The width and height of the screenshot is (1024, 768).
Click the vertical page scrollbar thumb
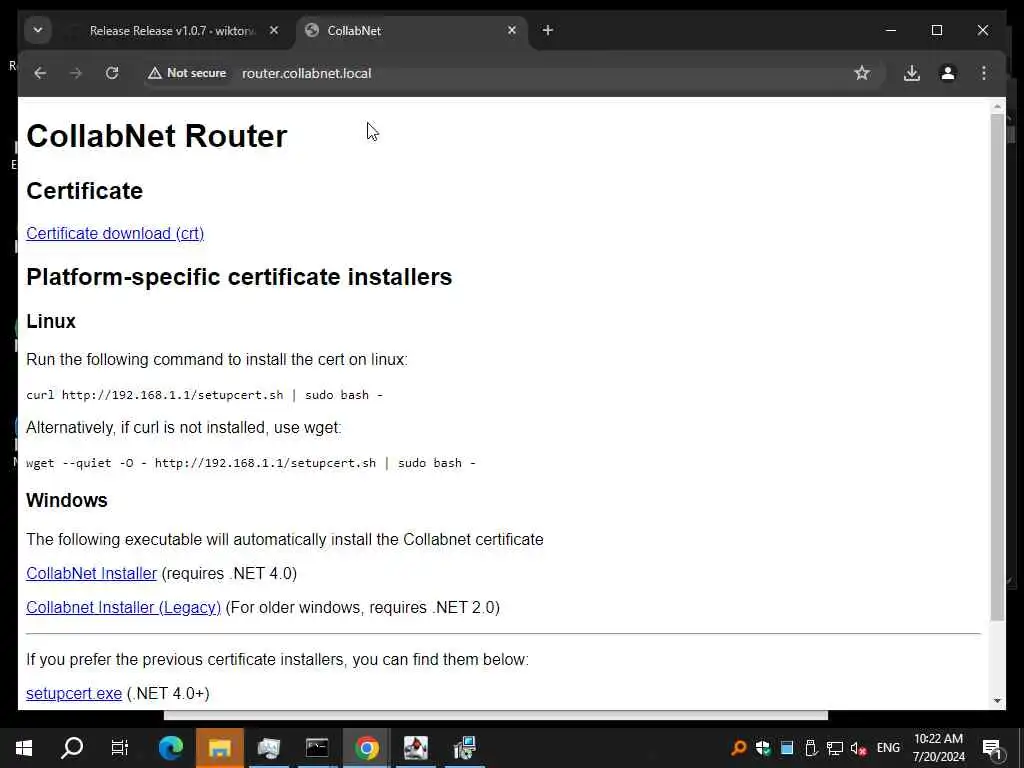[997, 367]
